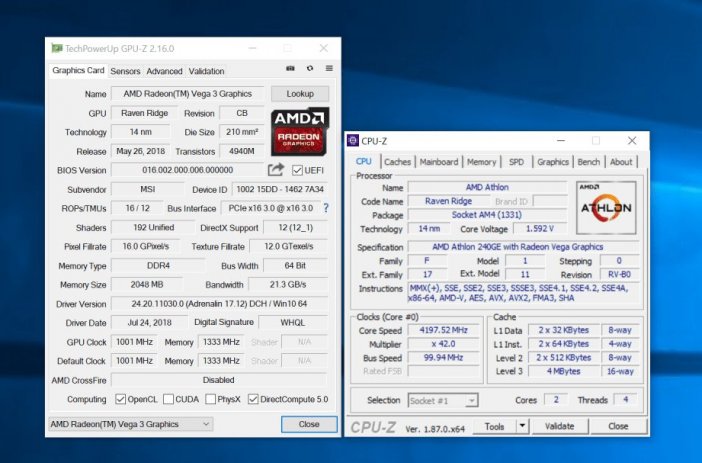
Task: Switch to the GPU-Z Validation tab
Action: pyautogui.click(x=206, y=71)
